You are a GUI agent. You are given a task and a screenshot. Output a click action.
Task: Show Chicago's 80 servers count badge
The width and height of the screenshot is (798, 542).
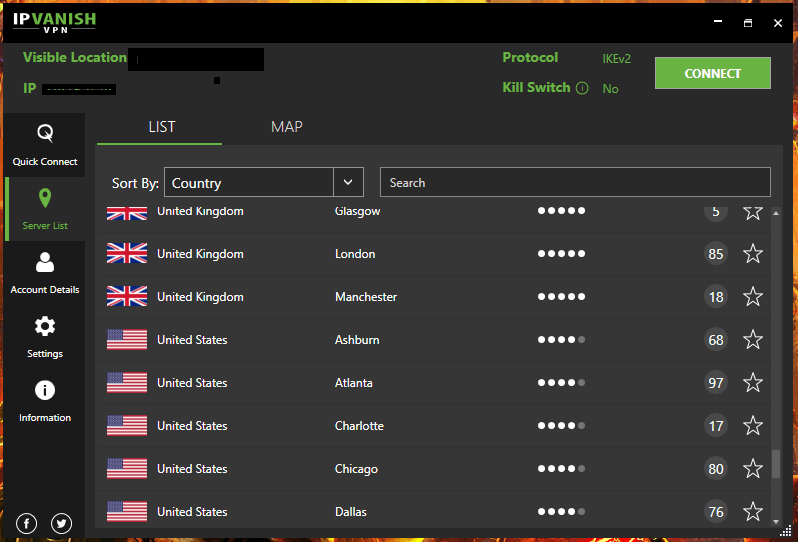click(x=716, y=469)
